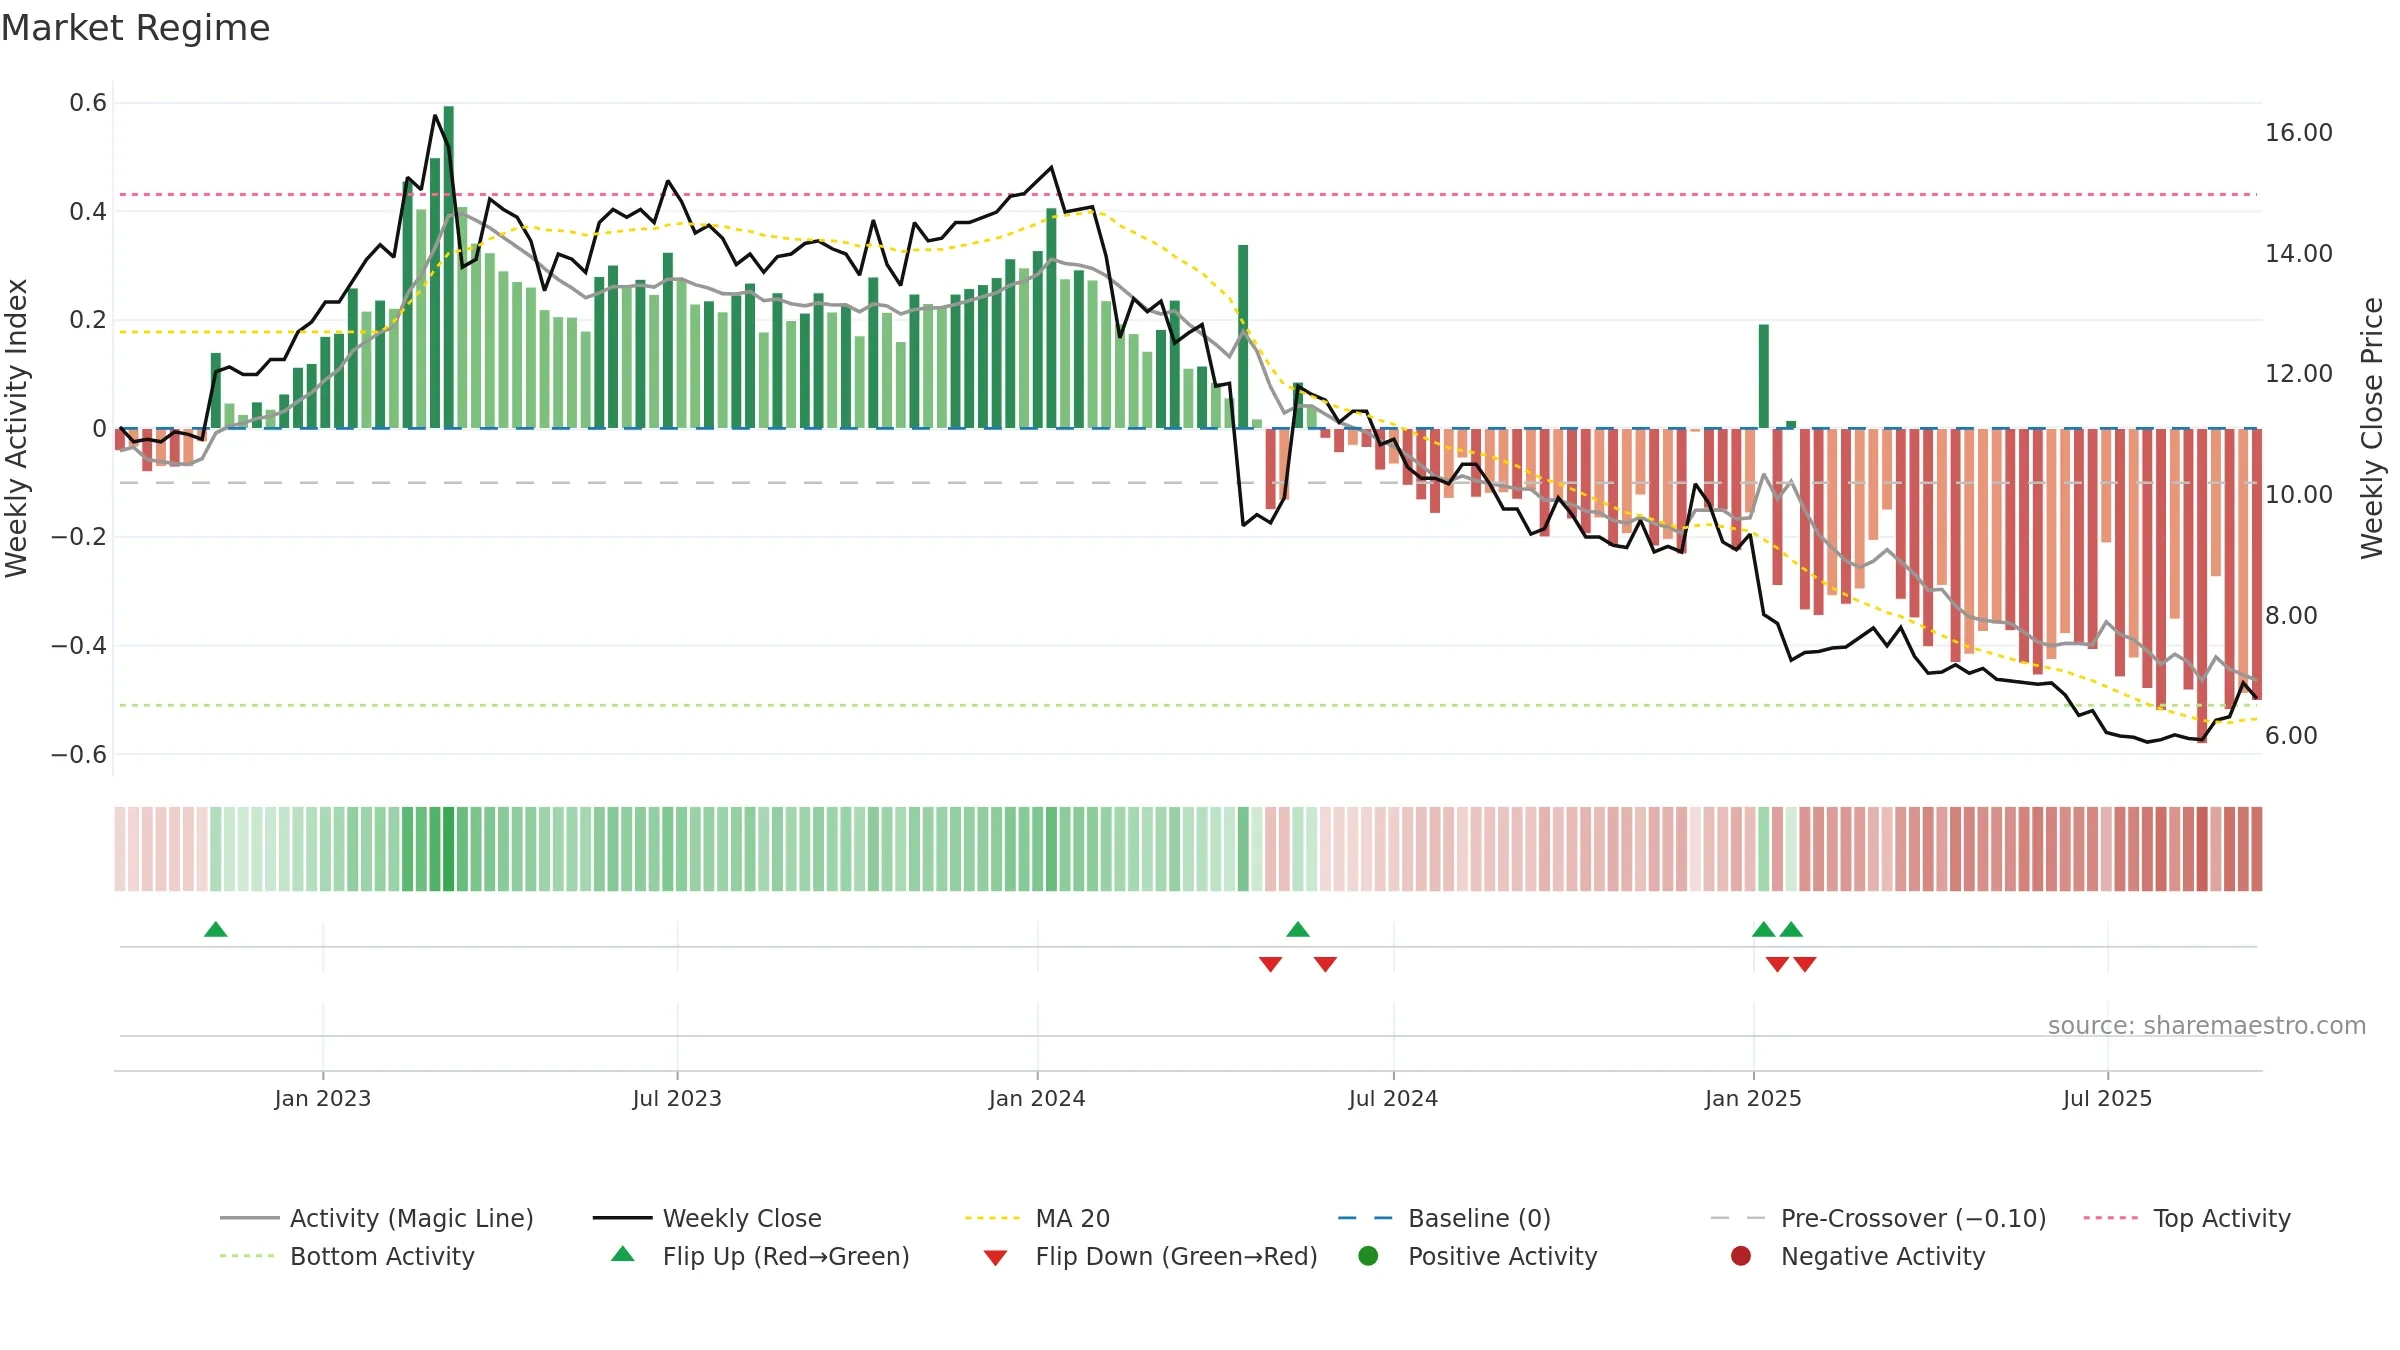Click the Top Activity legend entry
Screen dimensions: 2400x1350
(2187, 1218)
